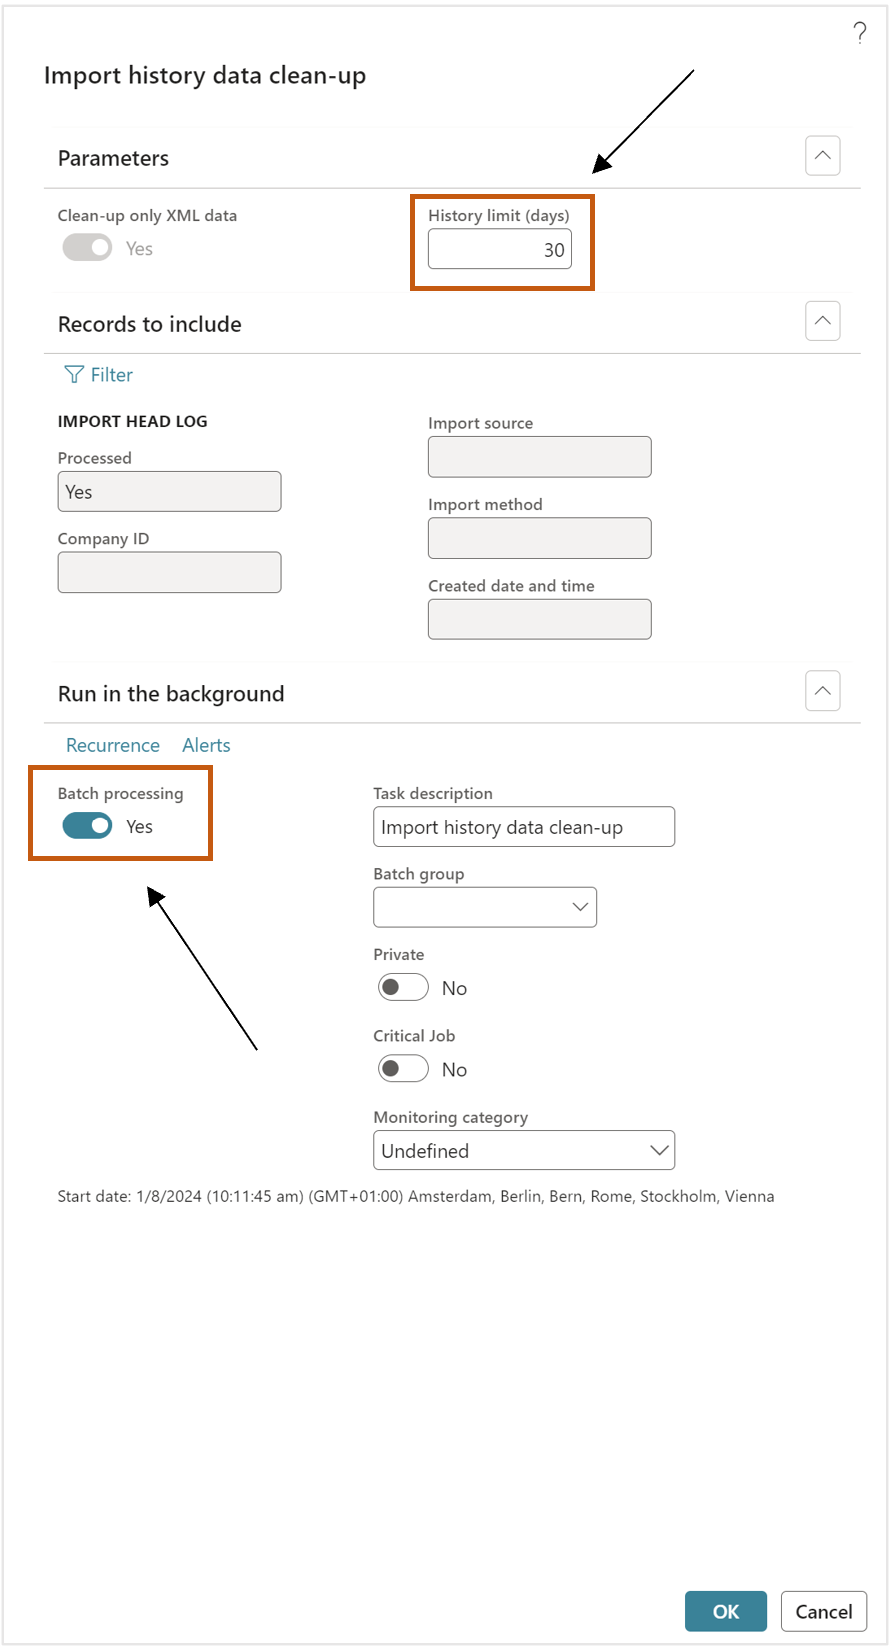Click the Task description input field
The width and height of the screenshot is (891, 1647).
[524, 827]
